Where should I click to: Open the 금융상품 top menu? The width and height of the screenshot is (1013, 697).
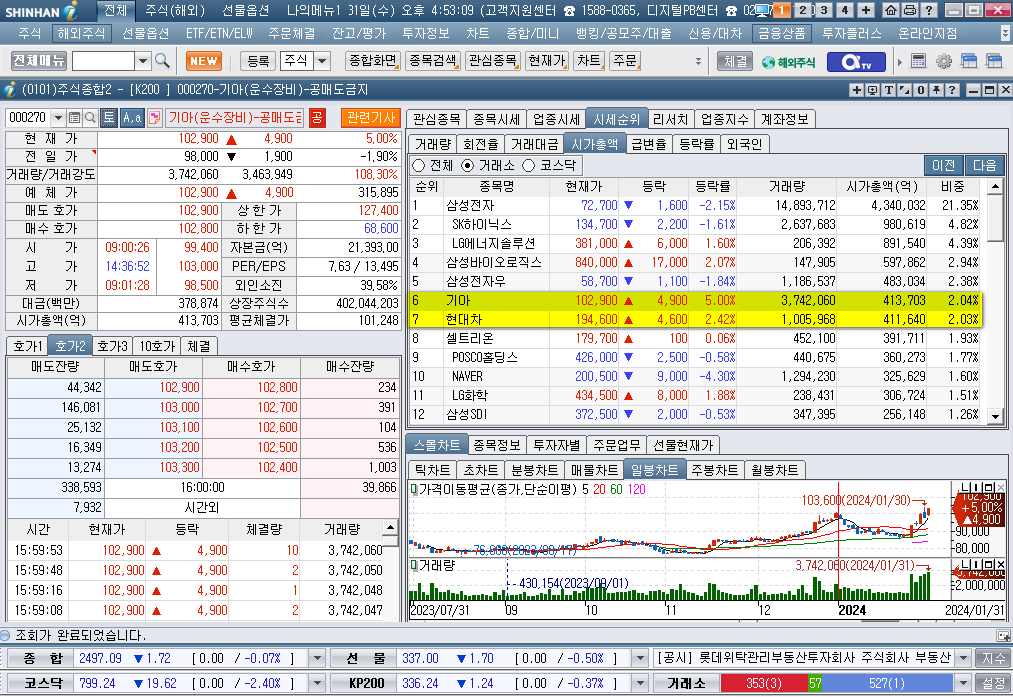click(x=782, y=34)
